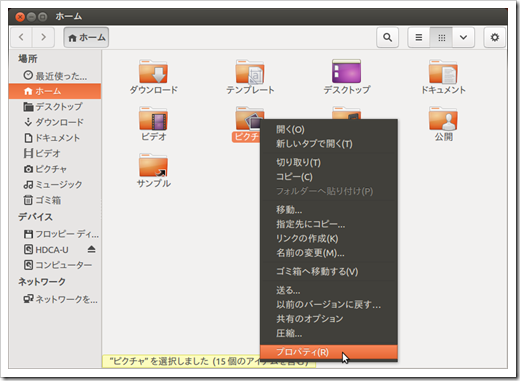
Task: Select ネットワークを... in the sidebar
Action: click(x=55, y=299)
